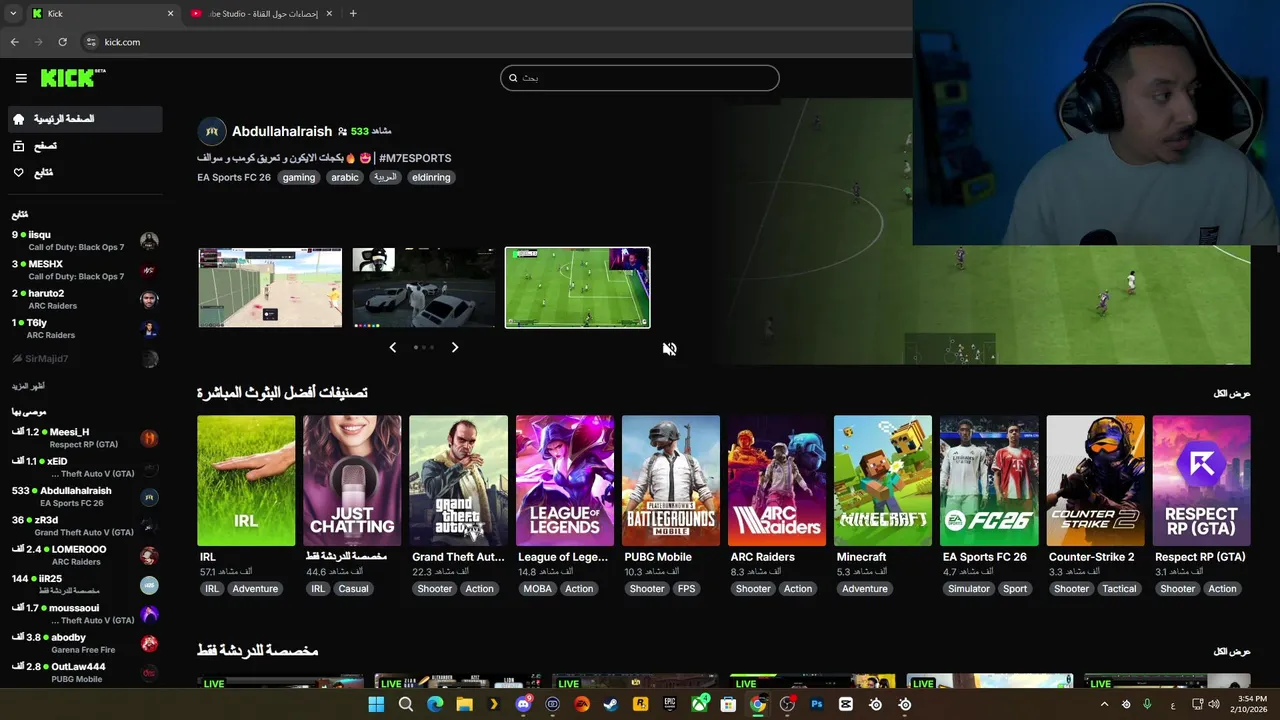This screenshot has height=720, width=1280.
Task: Open zR3d recommended channel
Action: 84,526
